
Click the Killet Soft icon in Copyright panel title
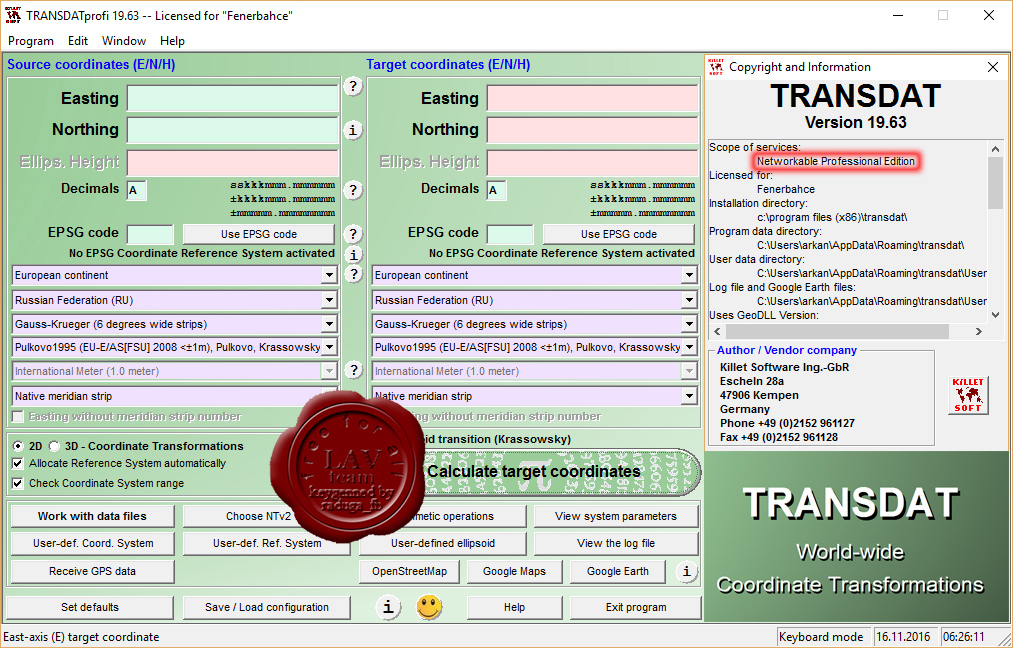click(716, 67)
